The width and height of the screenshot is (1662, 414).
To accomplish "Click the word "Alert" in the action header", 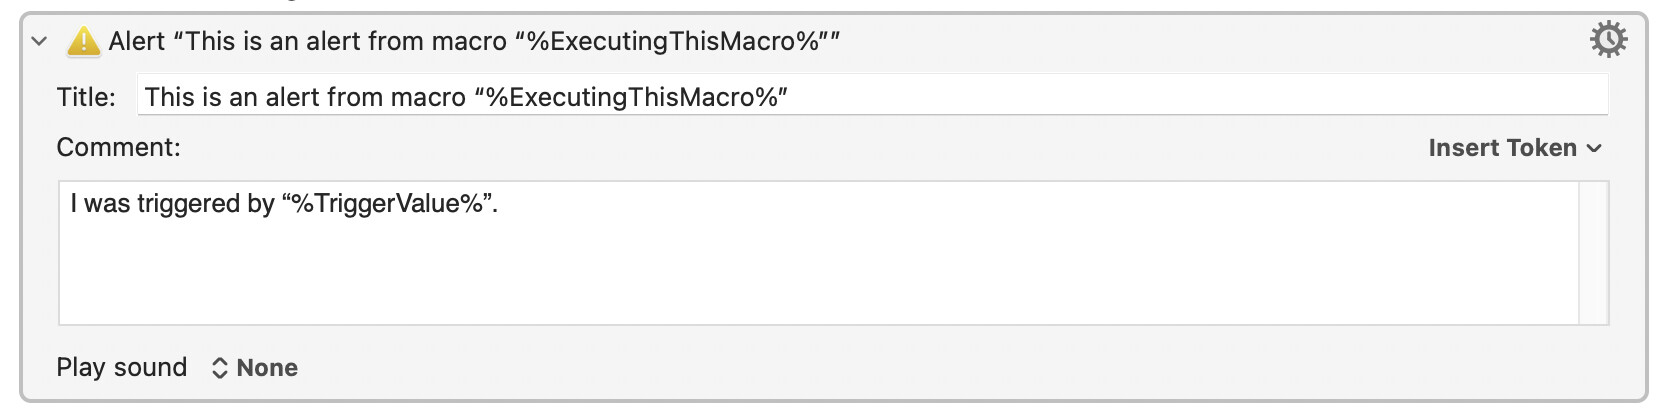I will (136, 42).
